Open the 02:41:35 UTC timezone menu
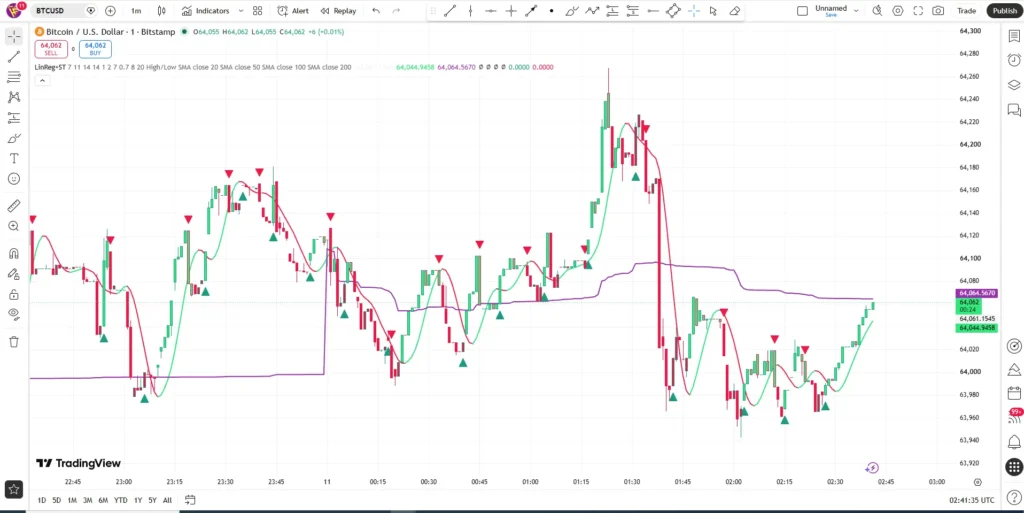The height and width of the screenshot is (513, 1024). [972, 500]
